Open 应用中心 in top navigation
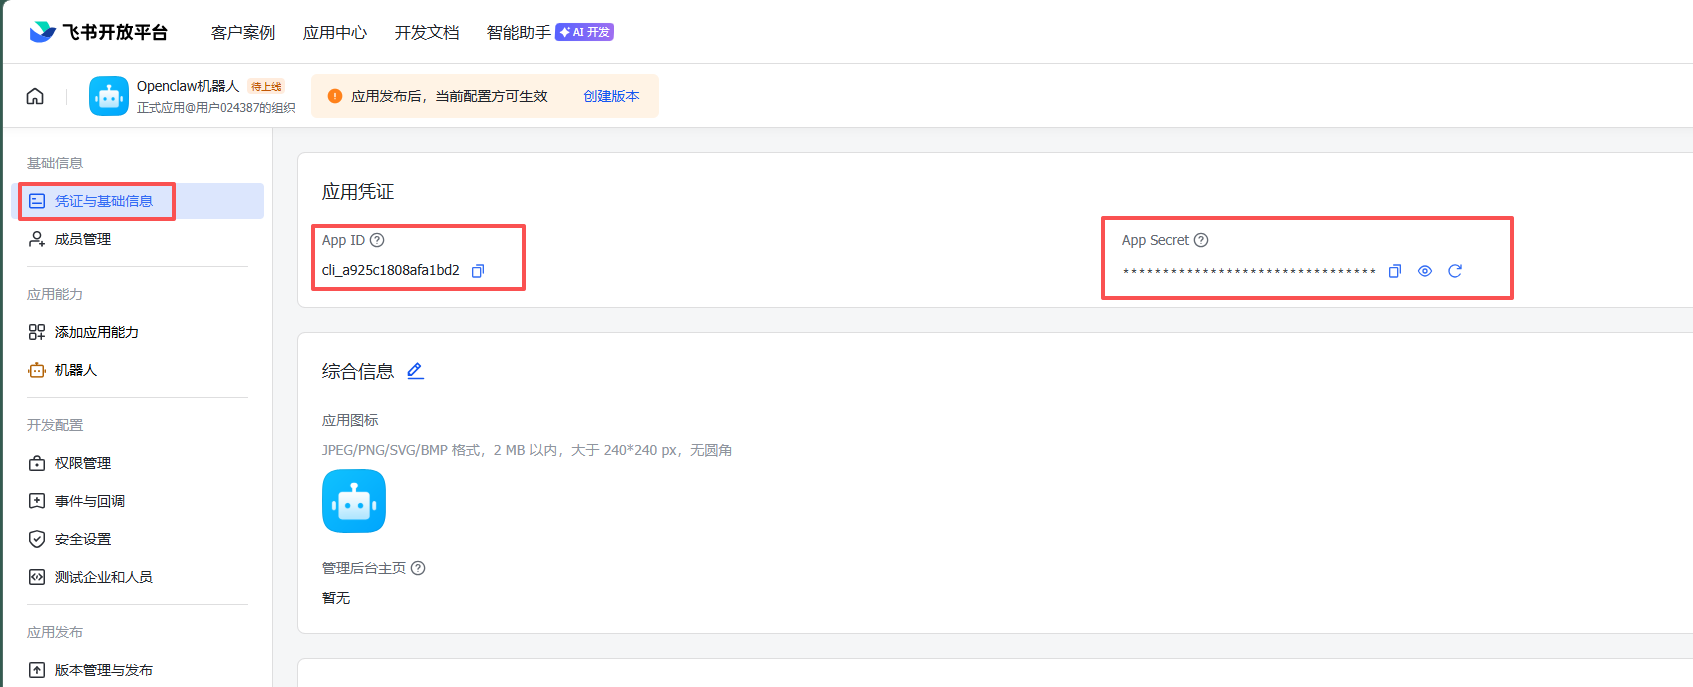The height and width of the screenshot is (687, 1693). (335, 32)
